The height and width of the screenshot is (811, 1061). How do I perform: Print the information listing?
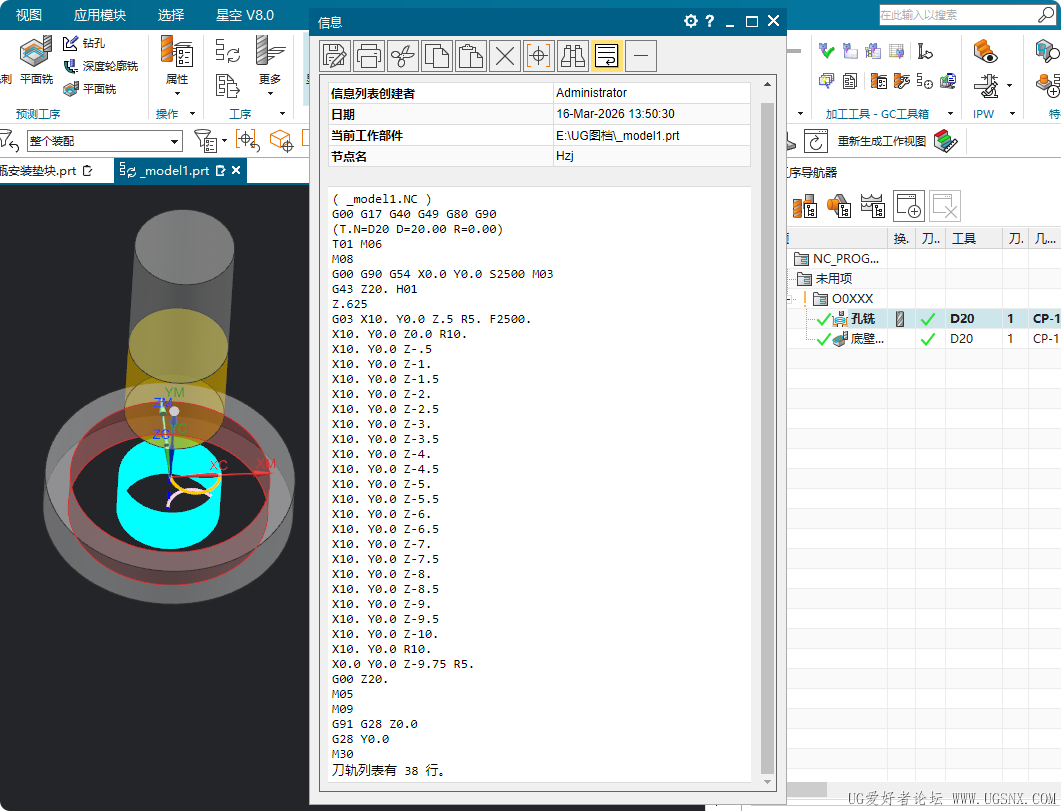[369, 56]
